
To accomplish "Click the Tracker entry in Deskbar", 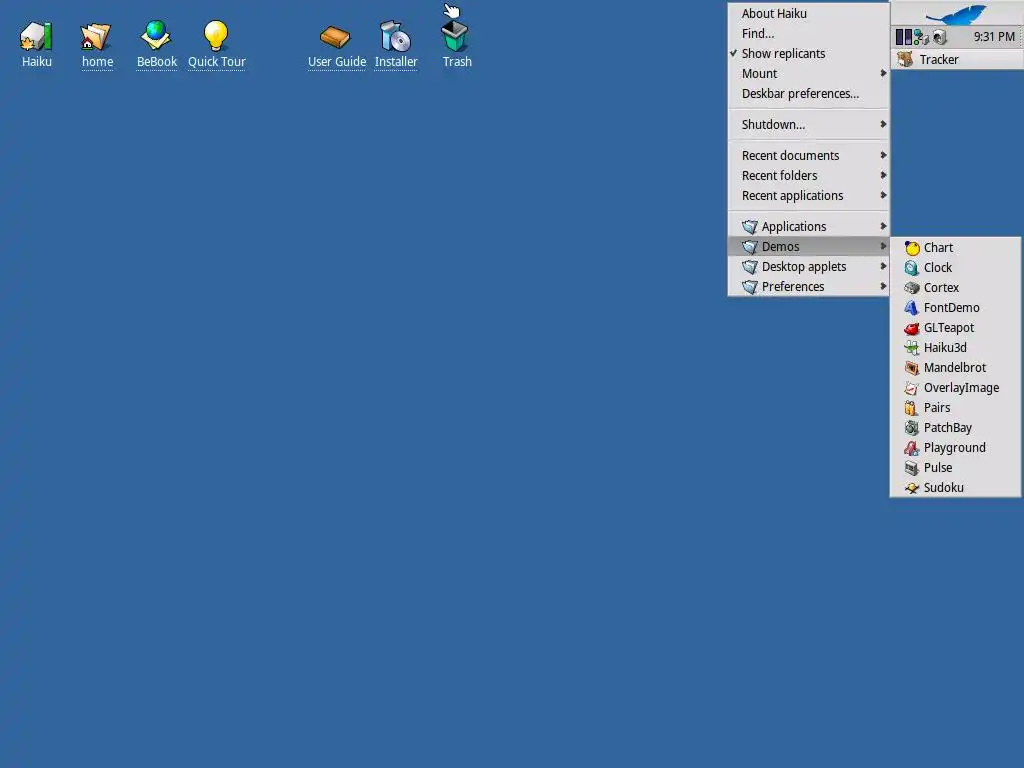I will (957, 59).
